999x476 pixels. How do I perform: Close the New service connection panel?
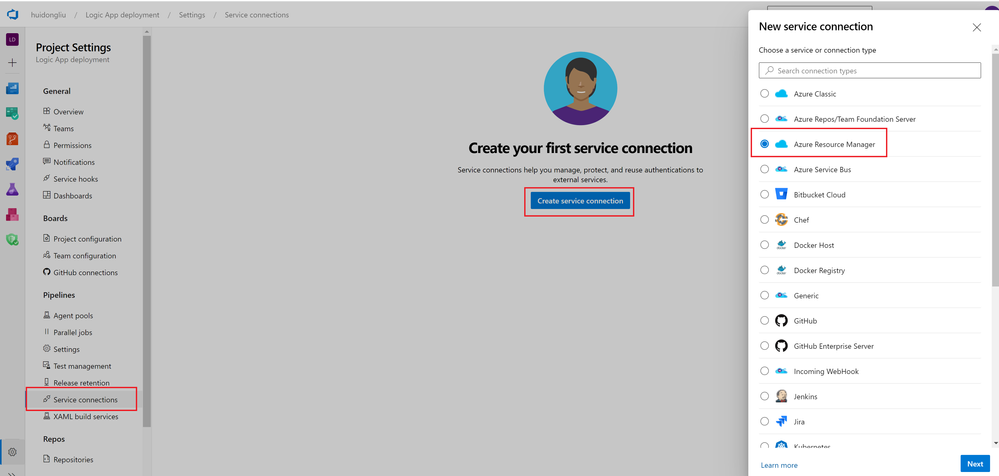click(x=977, y=27)
